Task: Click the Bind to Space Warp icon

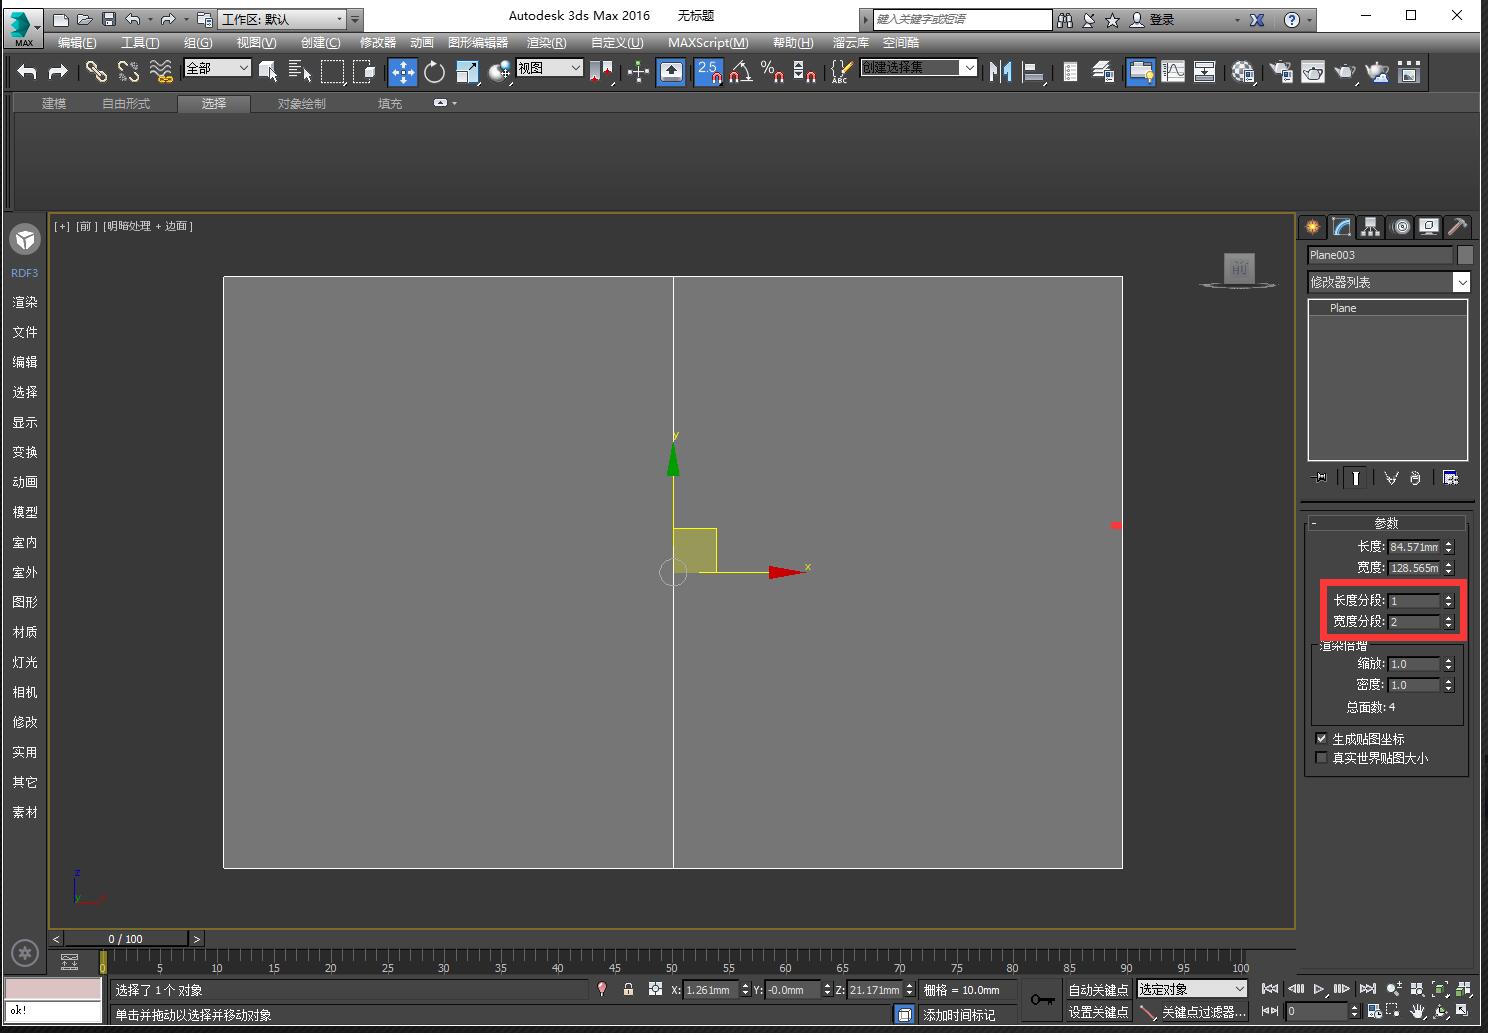Action: [x=160, y=71]
